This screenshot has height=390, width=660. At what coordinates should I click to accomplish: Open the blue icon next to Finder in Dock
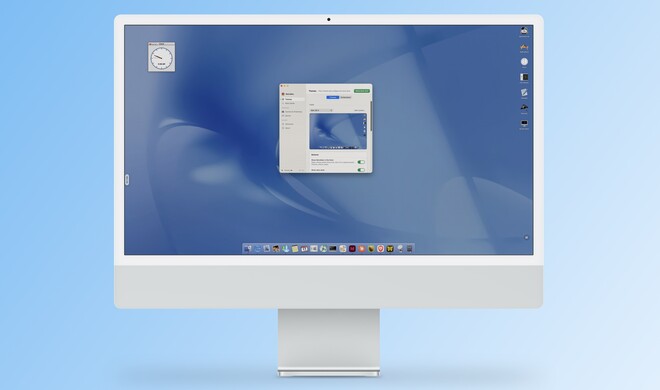(258, 249)
